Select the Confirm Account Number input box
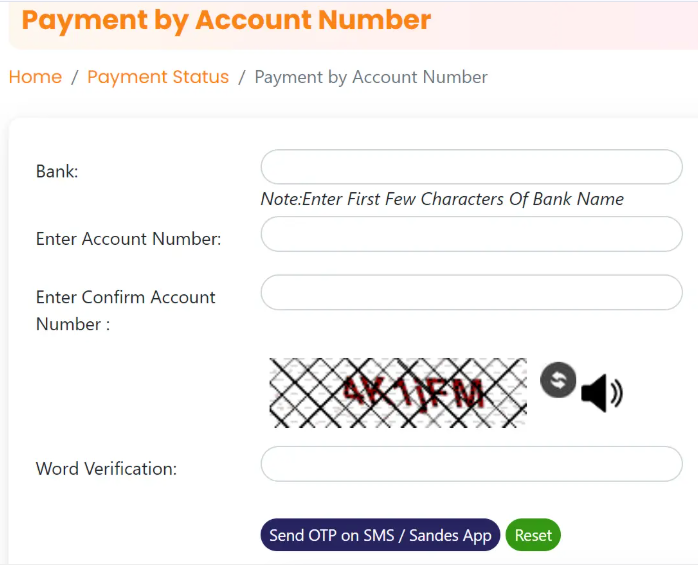Screen dimensions: 698x565 point(471,292)
